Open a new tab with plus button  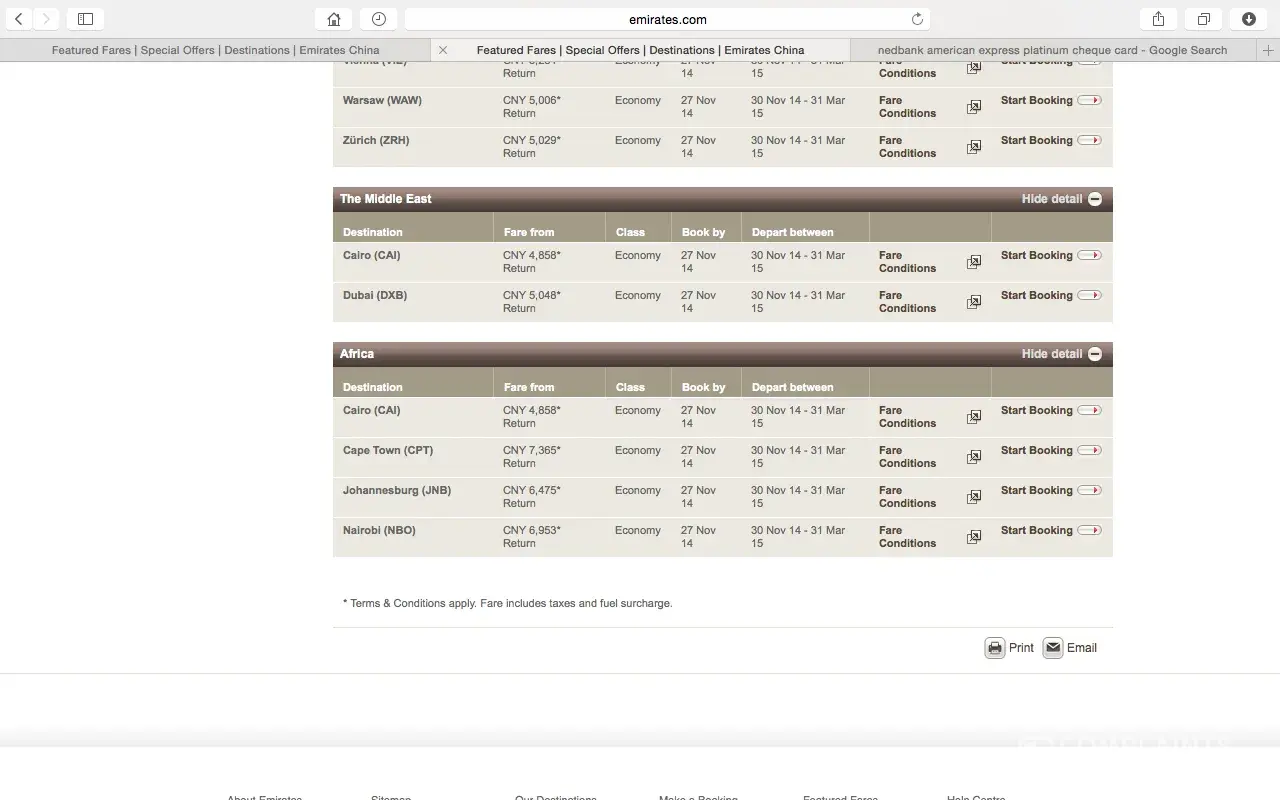[x=1268, y=50]
